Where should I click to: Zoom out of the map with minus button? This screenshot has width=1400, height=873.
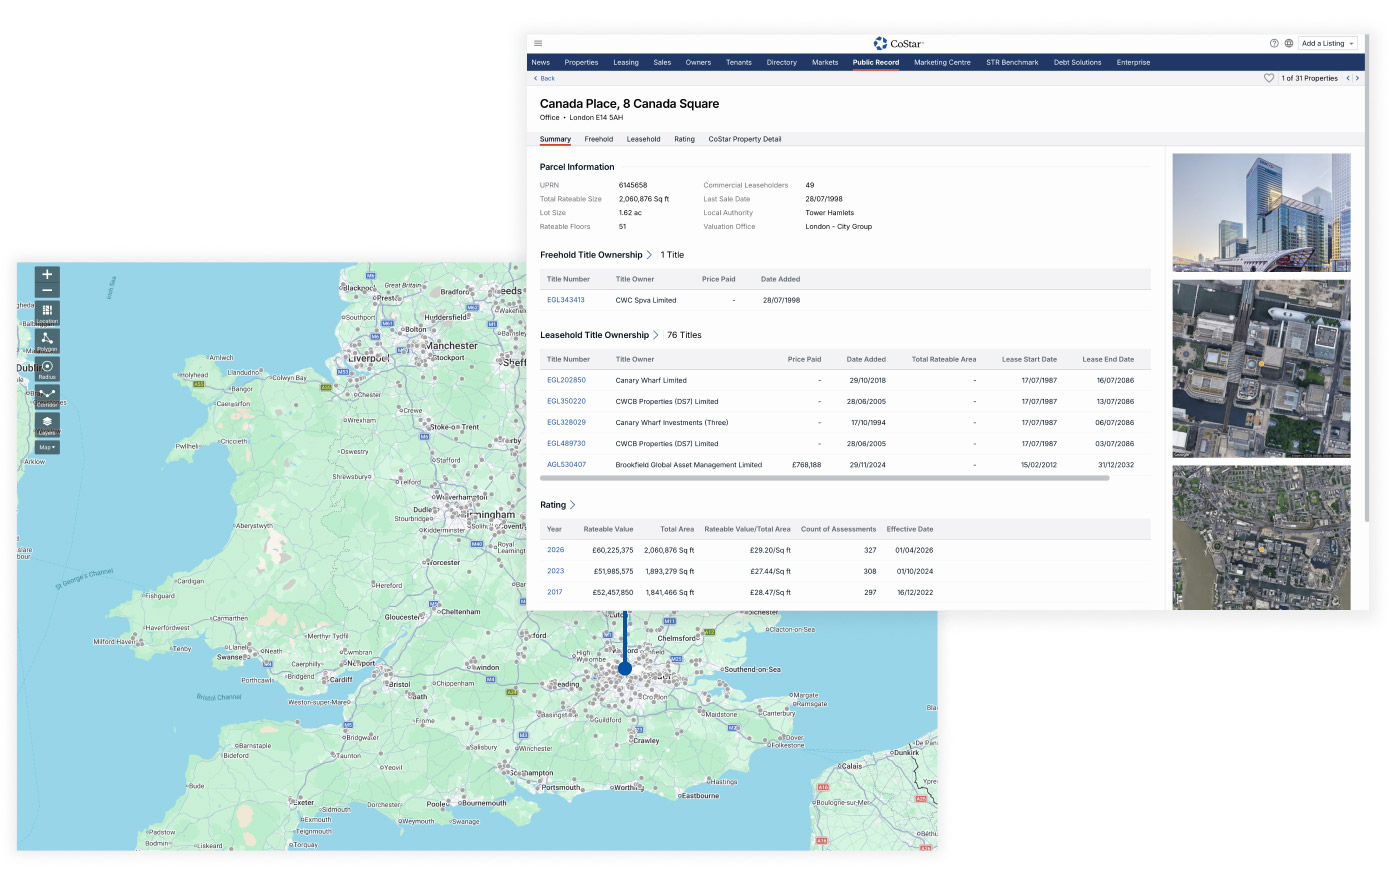[47, 290]
